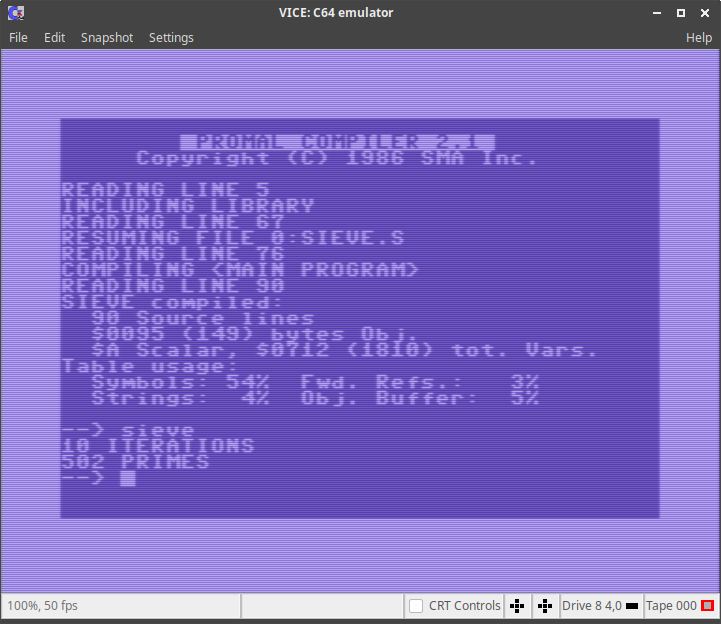Viewport: 721px width, 624px height.
Task: Open the File menu
Action: (x=18, y=38)
